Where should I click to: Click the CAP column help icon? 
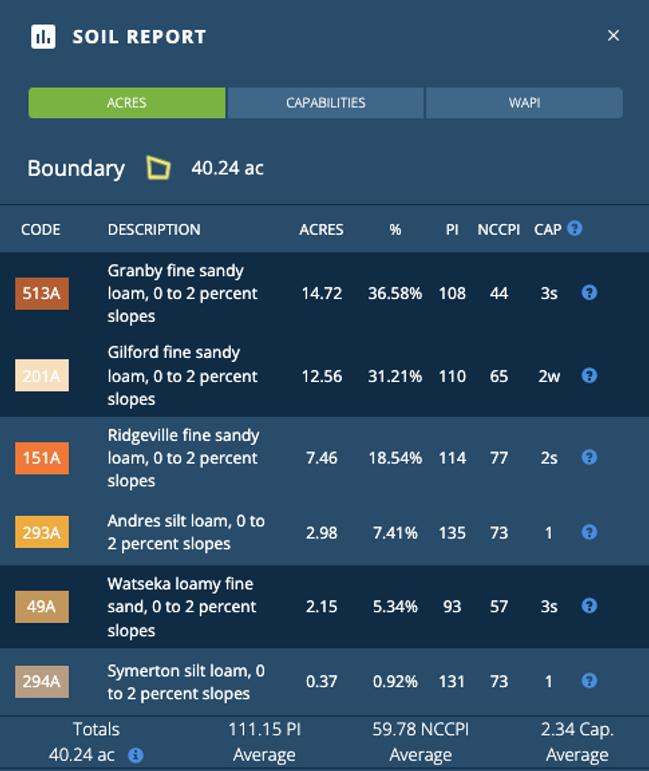(x=574, y=229)
